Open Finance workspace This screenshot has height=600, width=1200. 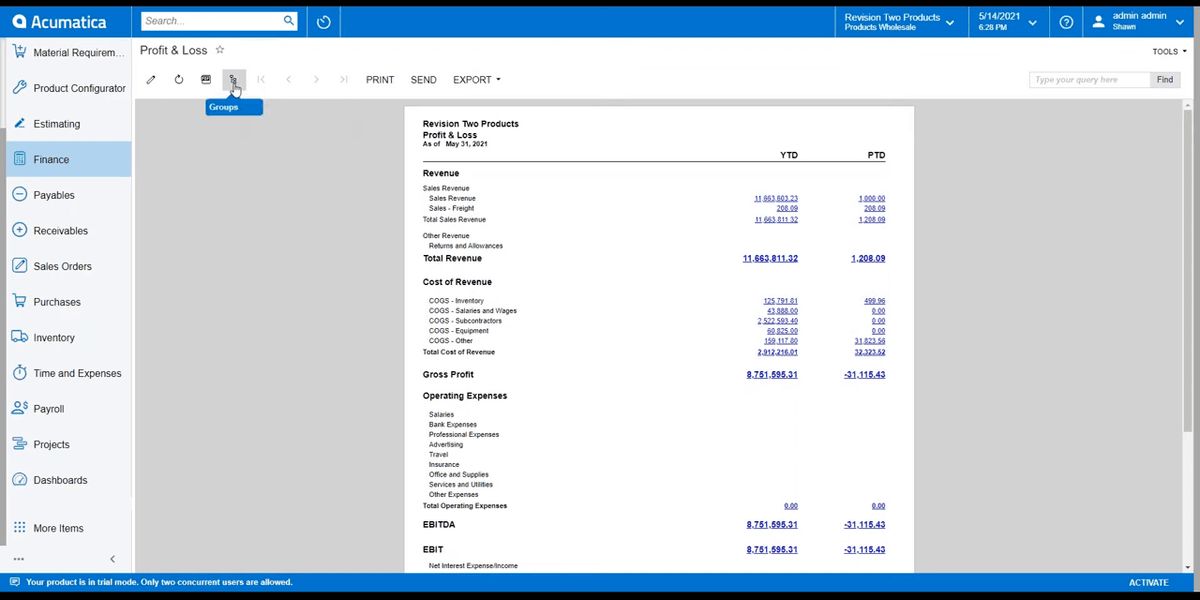(x=65, y=159)
